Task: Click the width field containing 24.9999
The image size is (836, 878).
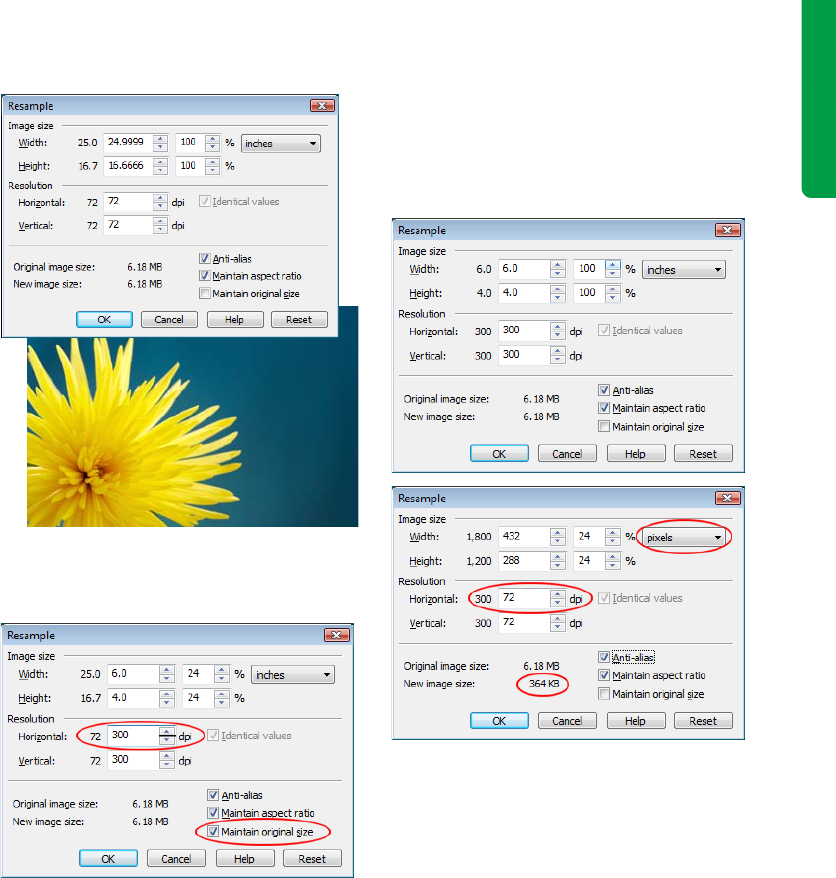Action: (x=128, y=142)
